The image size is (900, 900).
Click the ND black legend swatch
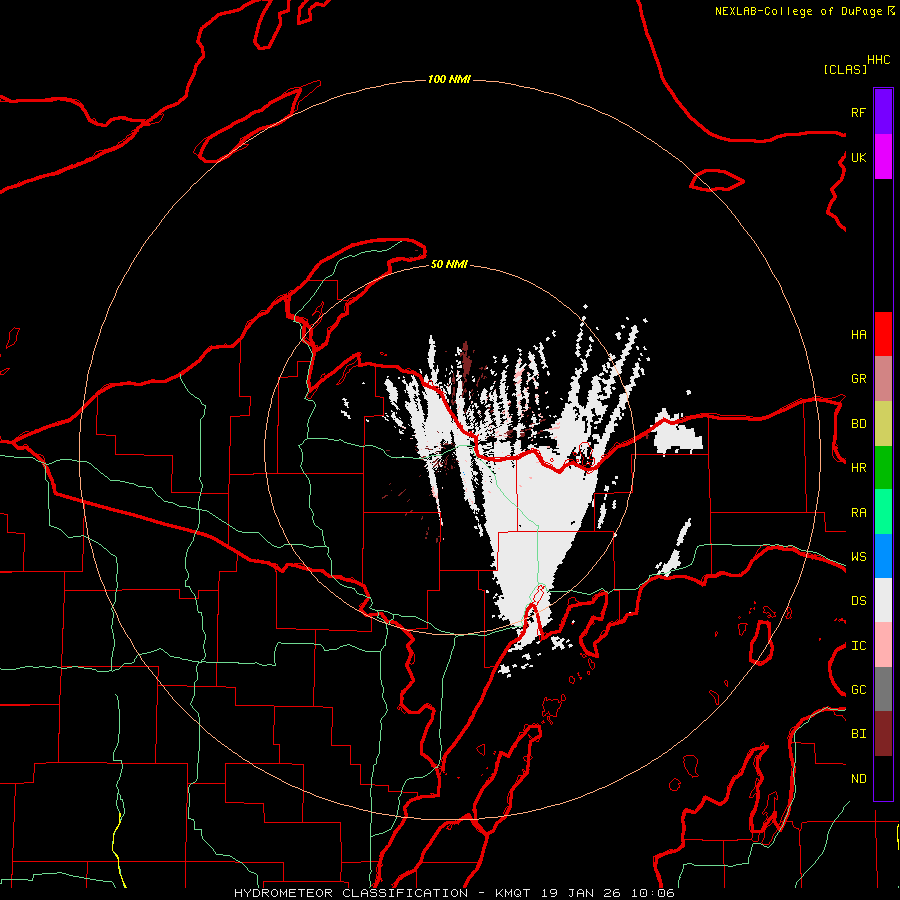(x=883, y=778)
